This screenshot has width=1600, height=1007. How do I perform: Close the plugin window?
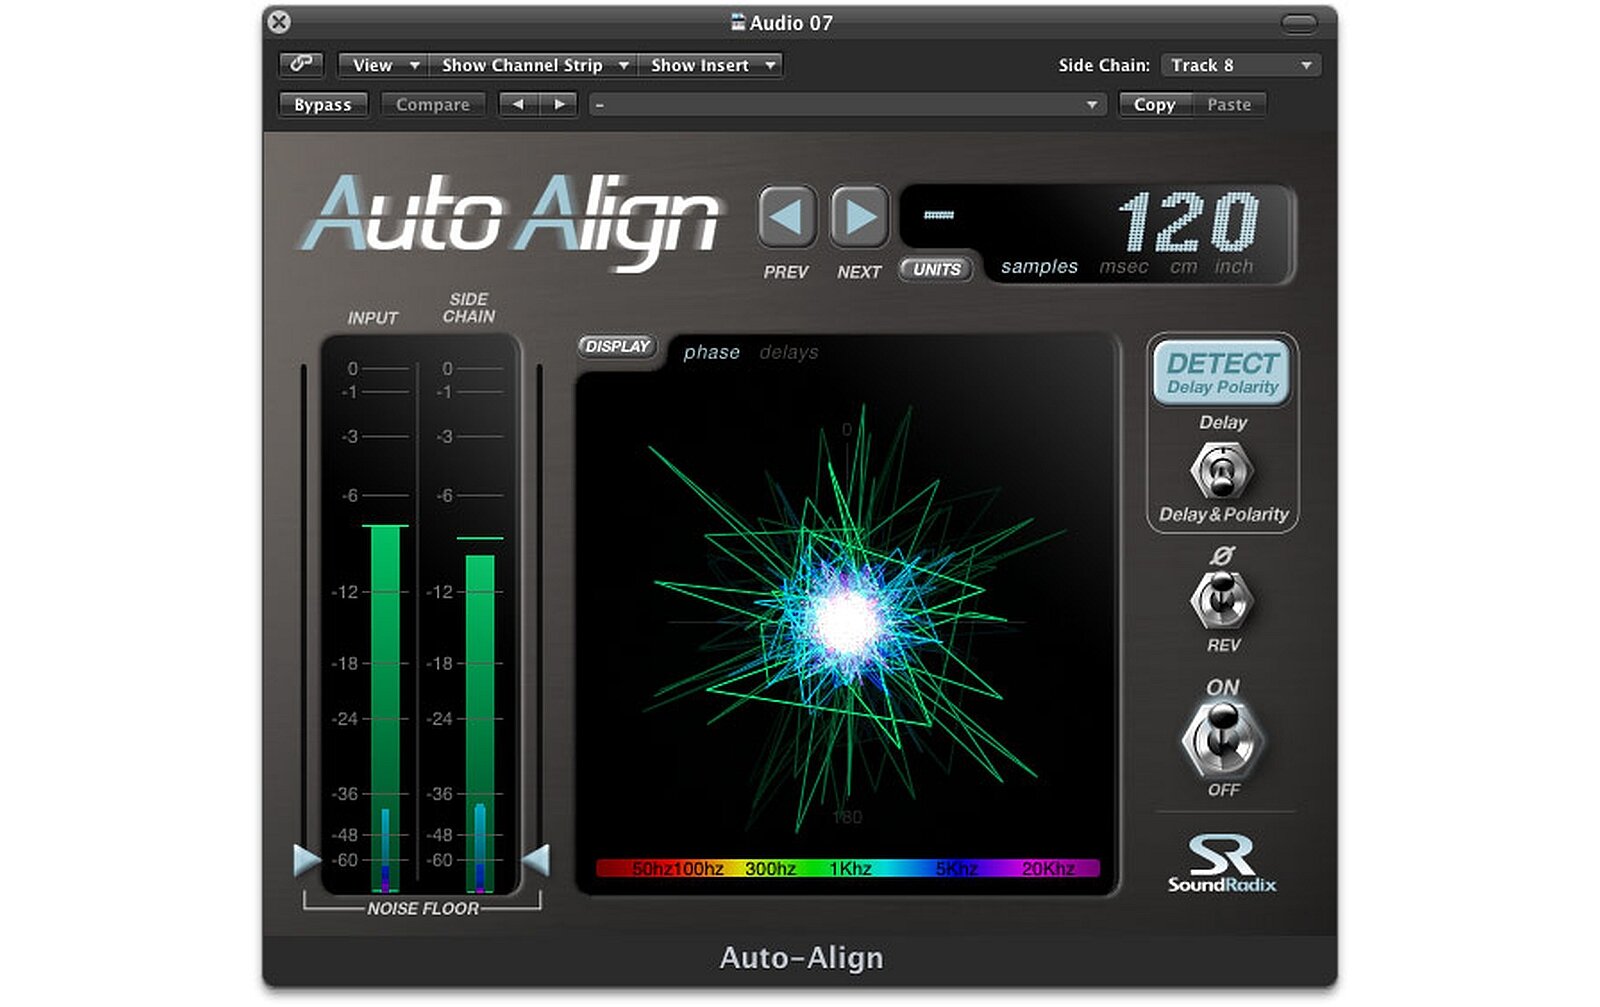[280, 22]
